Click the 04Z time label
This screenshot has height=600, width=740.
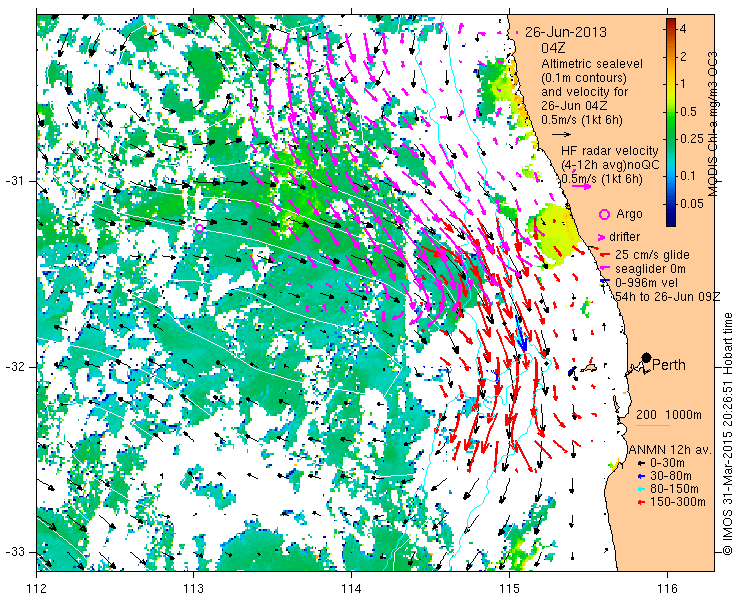(x=553, y=48)
